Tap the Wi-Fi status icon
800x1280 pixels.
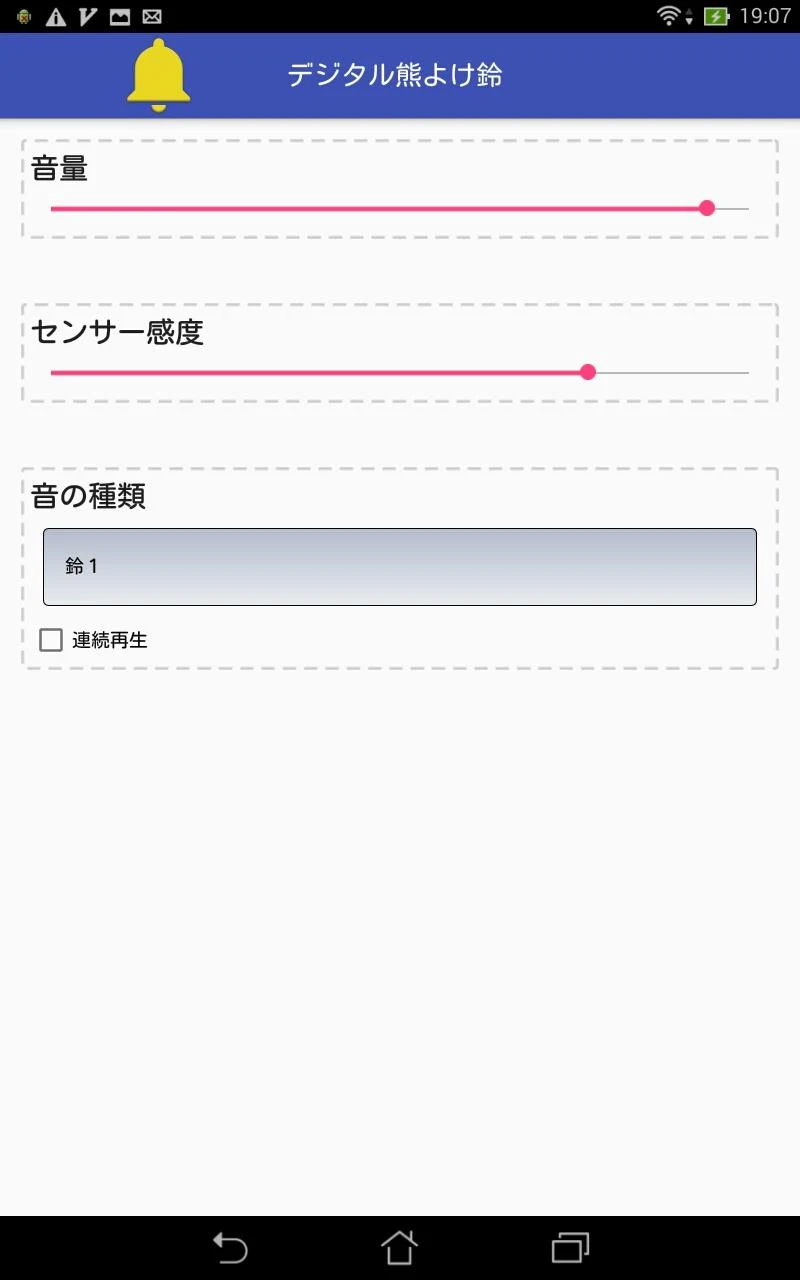pyautogui.click(x=670, y=16)
